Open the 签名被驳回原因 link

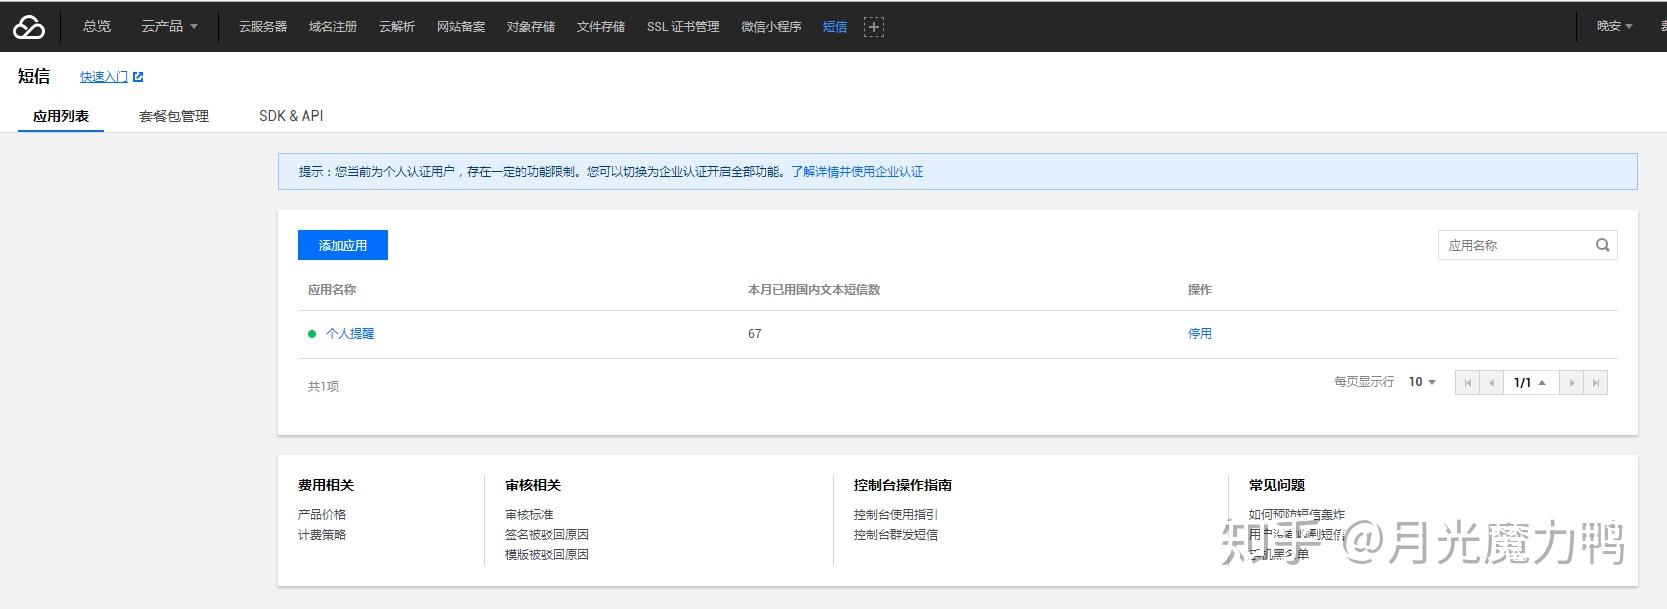pyautogui.click(x=547, y=535)
